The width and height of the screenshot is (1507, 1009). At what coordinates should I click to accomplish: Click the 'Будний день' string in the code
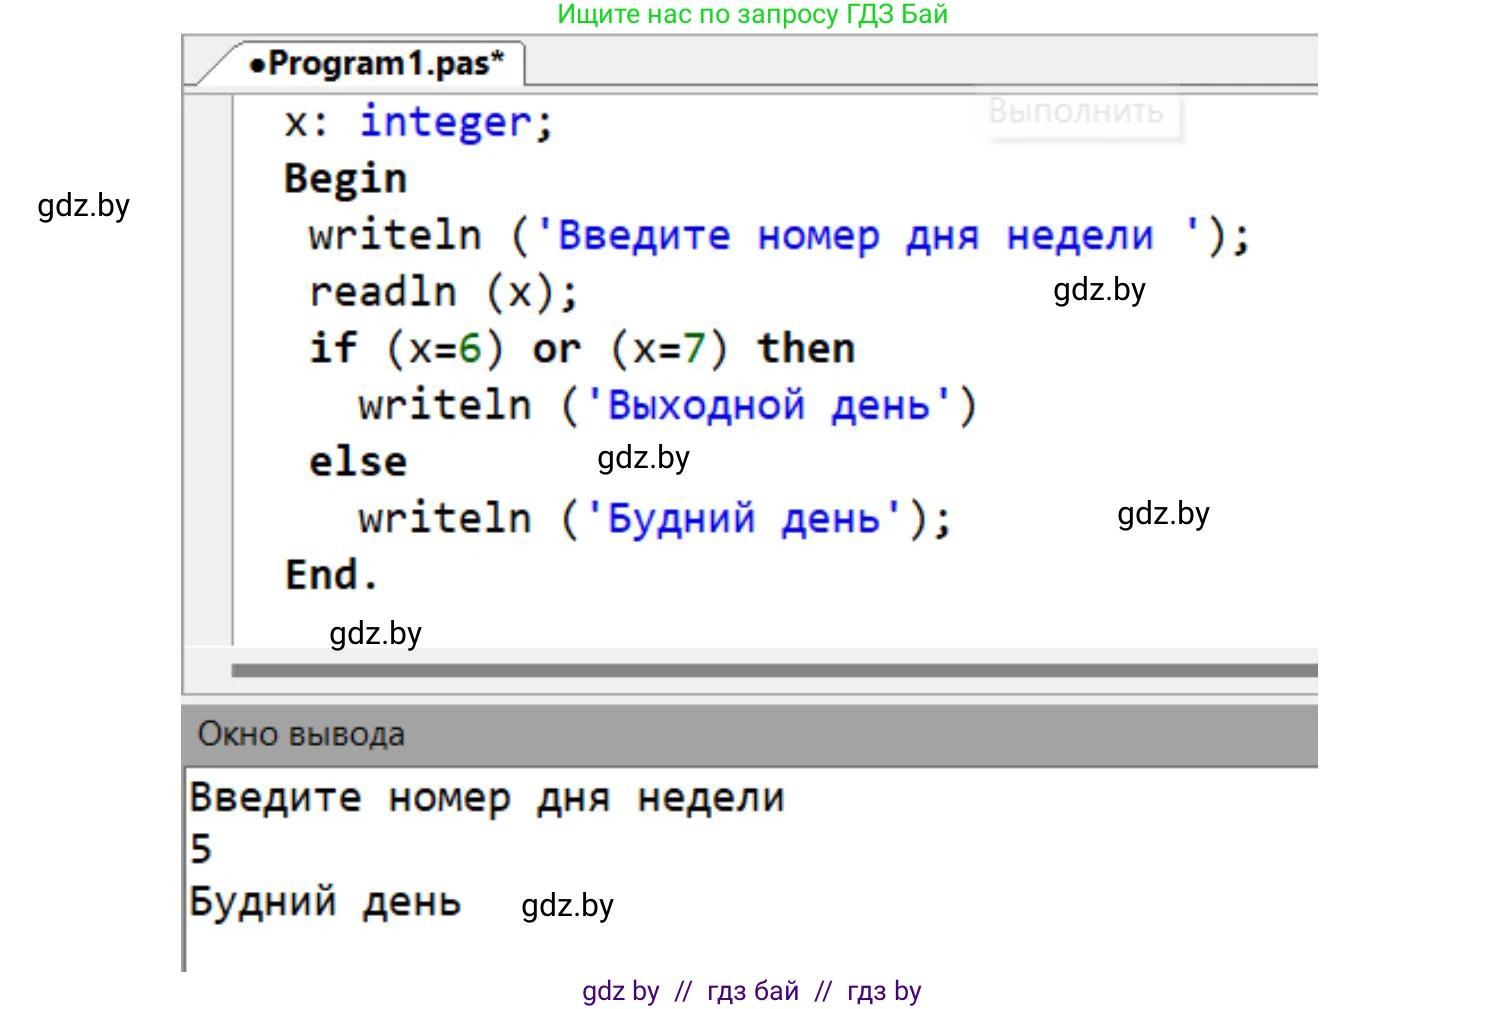(x=743, y=519)
